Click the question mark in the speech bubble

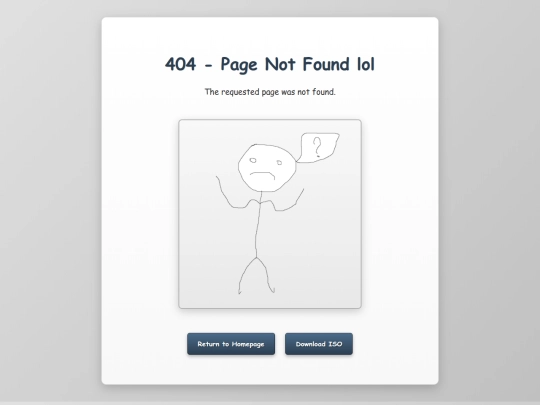(317, 147)
